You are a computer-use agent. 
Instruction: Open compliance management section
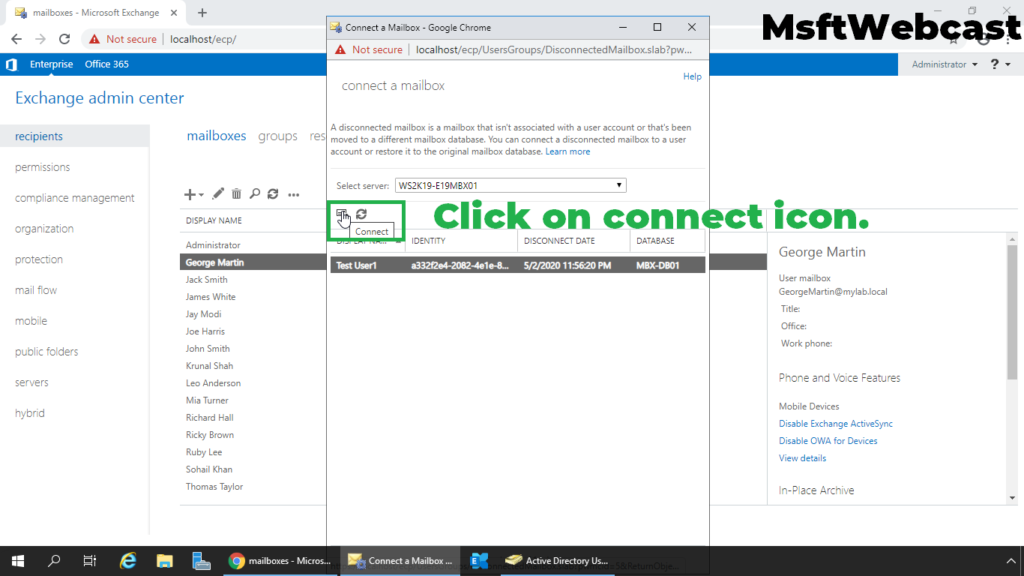(74, 198)
